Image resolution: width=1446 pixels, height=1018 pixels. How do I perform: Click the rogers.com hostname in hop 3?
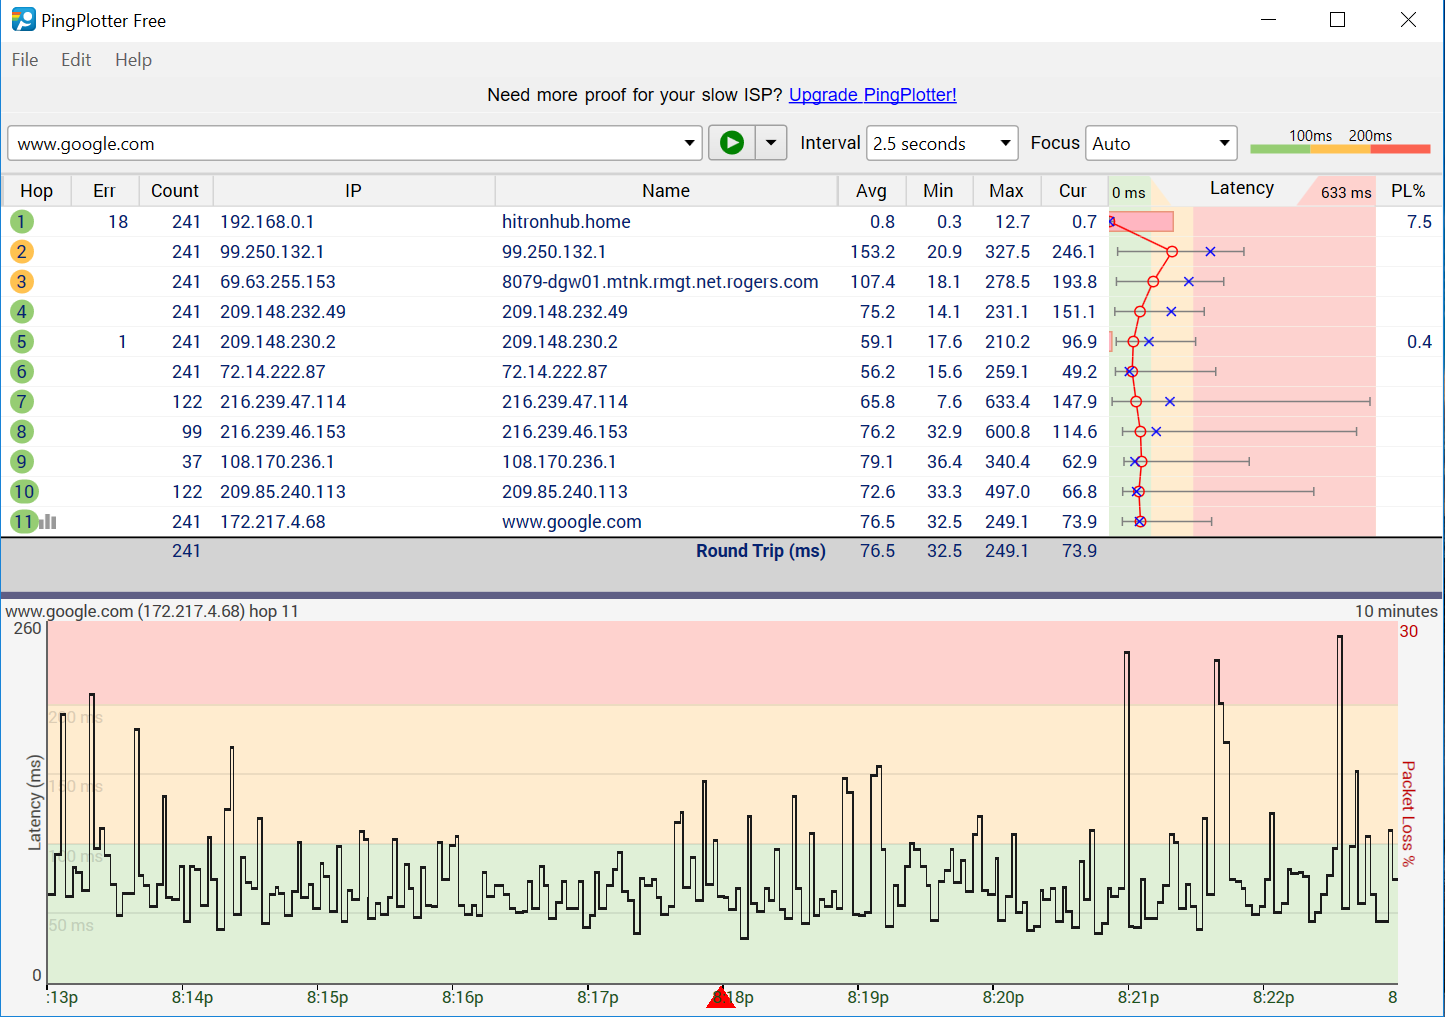pyautogui.click(x=660, y=282)
